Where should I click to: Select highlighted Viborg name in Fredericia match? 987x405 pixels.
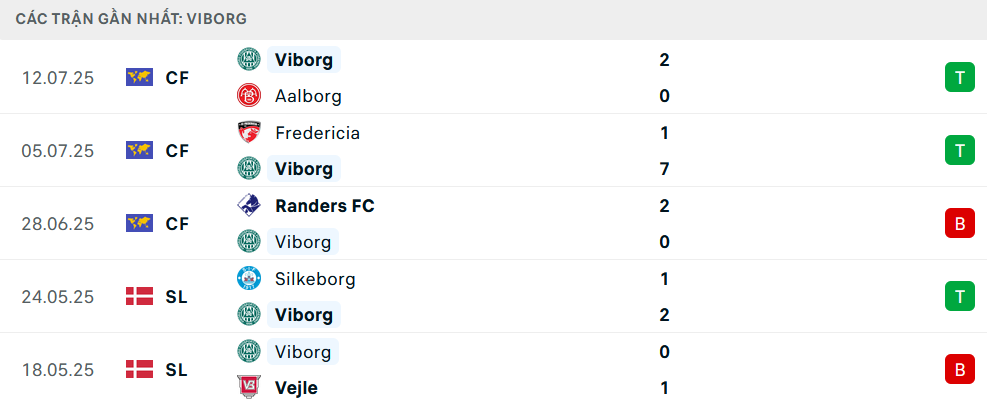tap(304, 169)
